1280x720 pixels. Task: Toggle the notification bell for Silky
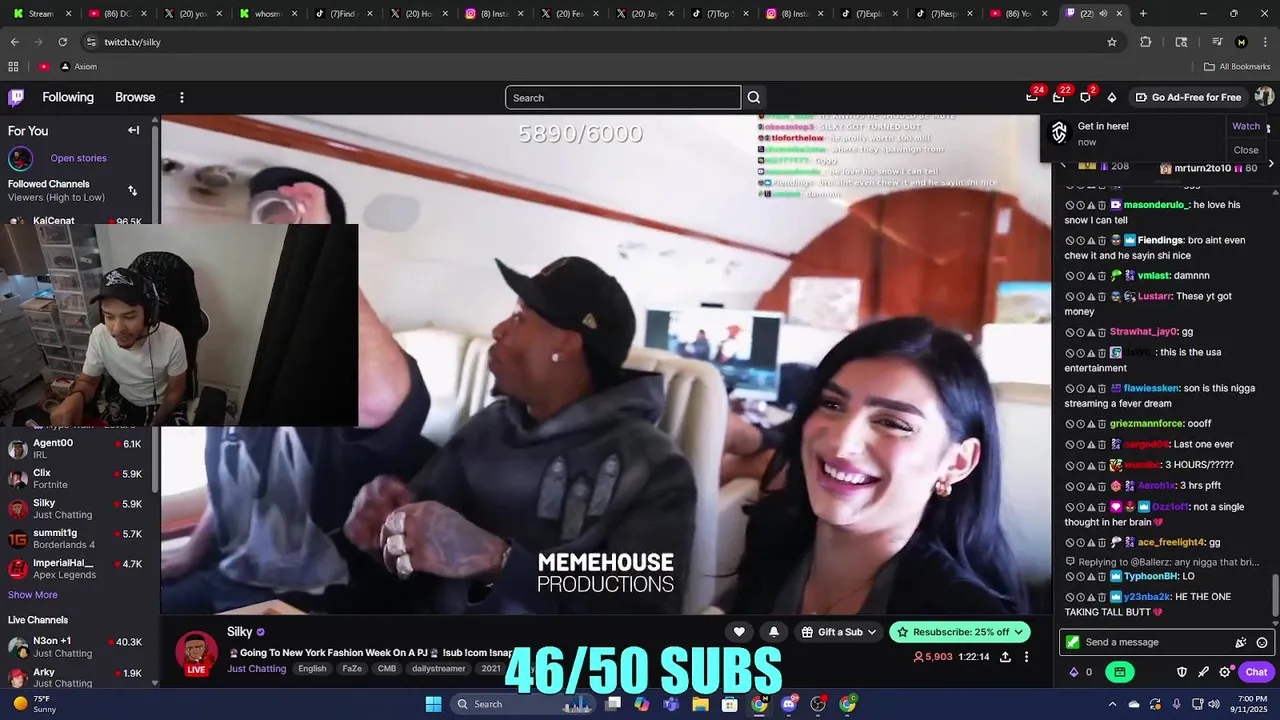tap(773, 632)
